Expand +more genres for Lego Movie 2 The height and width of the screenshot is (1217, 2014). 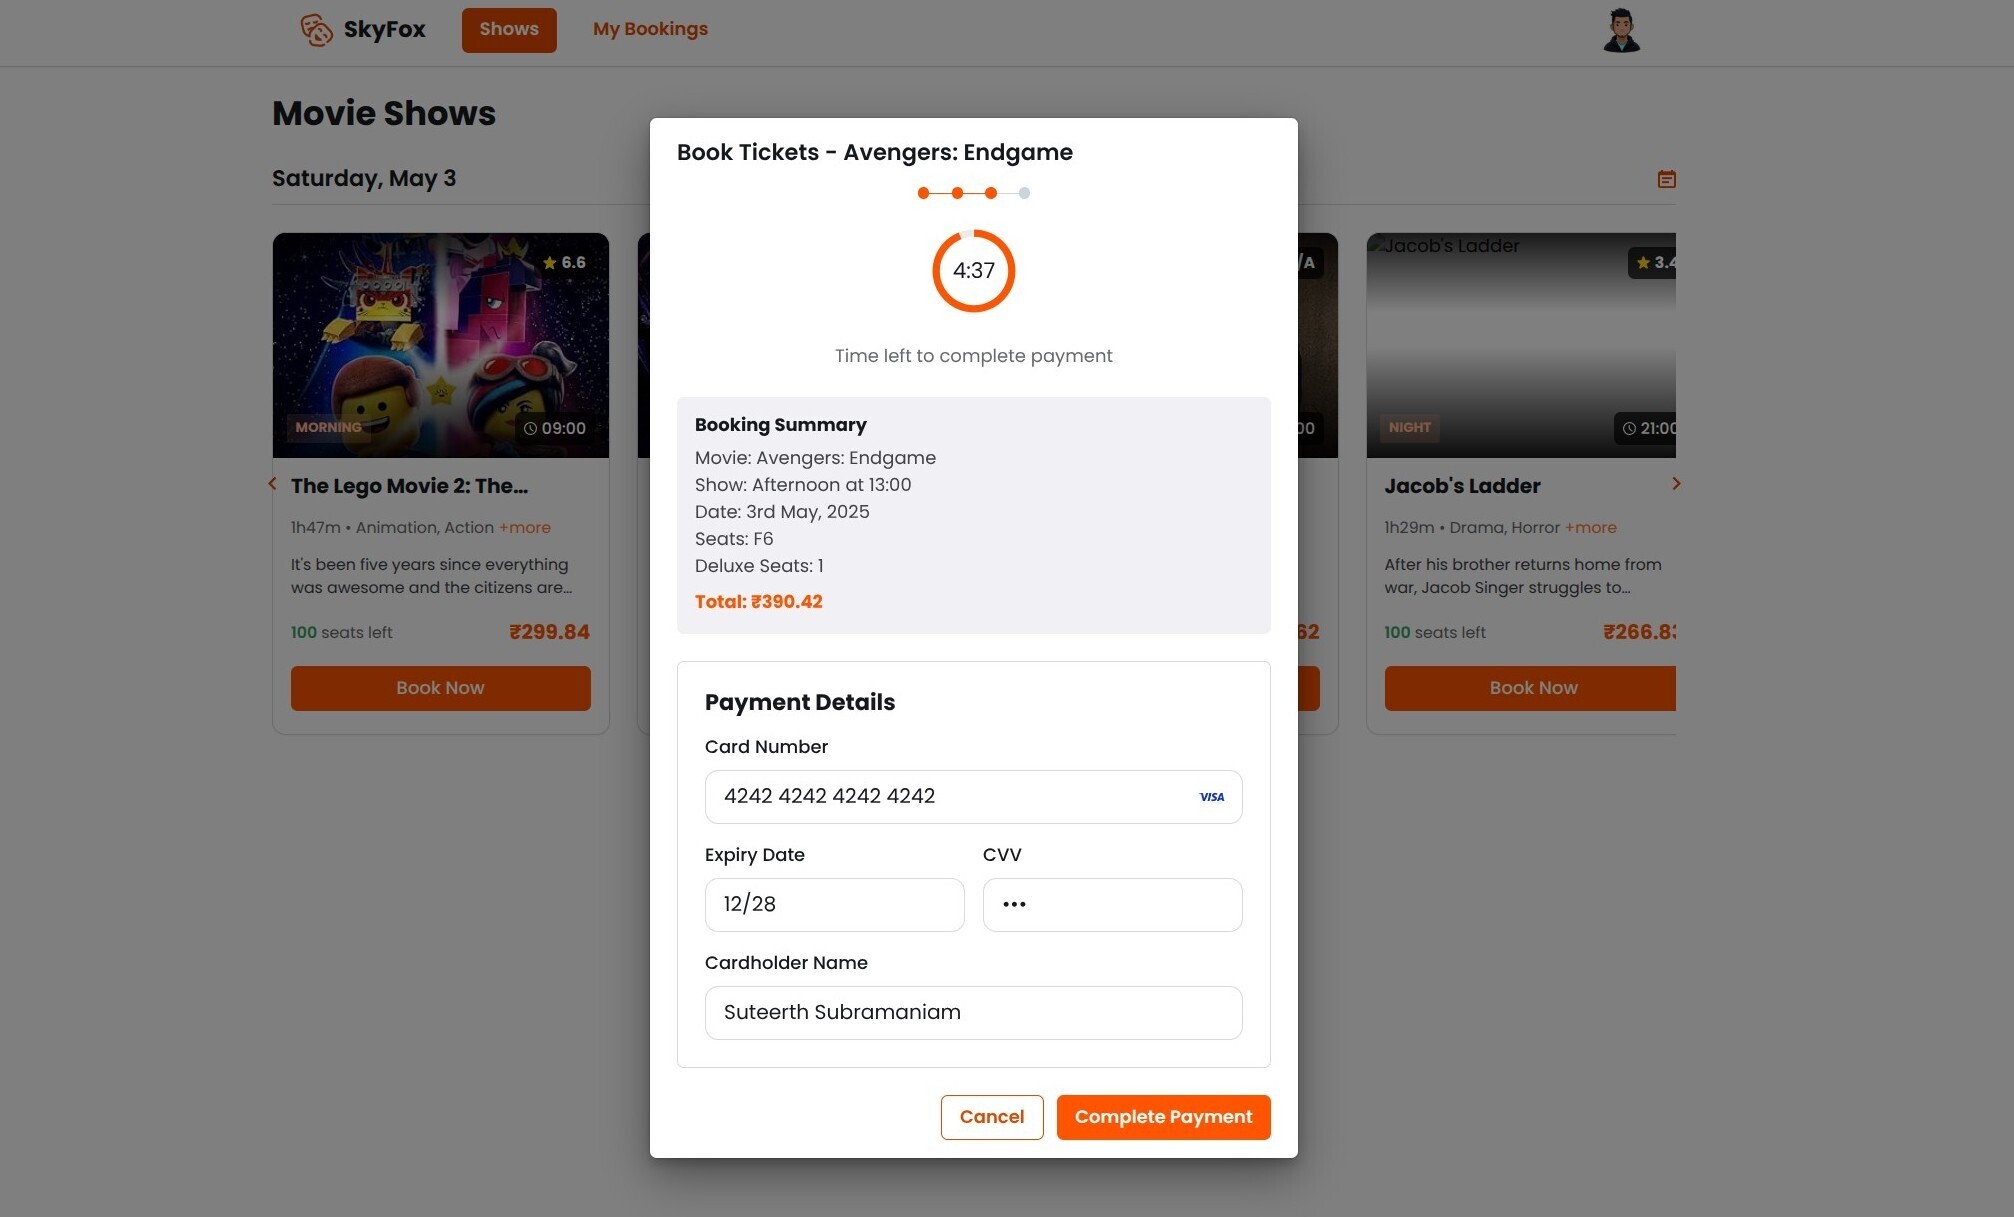[525, 528]
